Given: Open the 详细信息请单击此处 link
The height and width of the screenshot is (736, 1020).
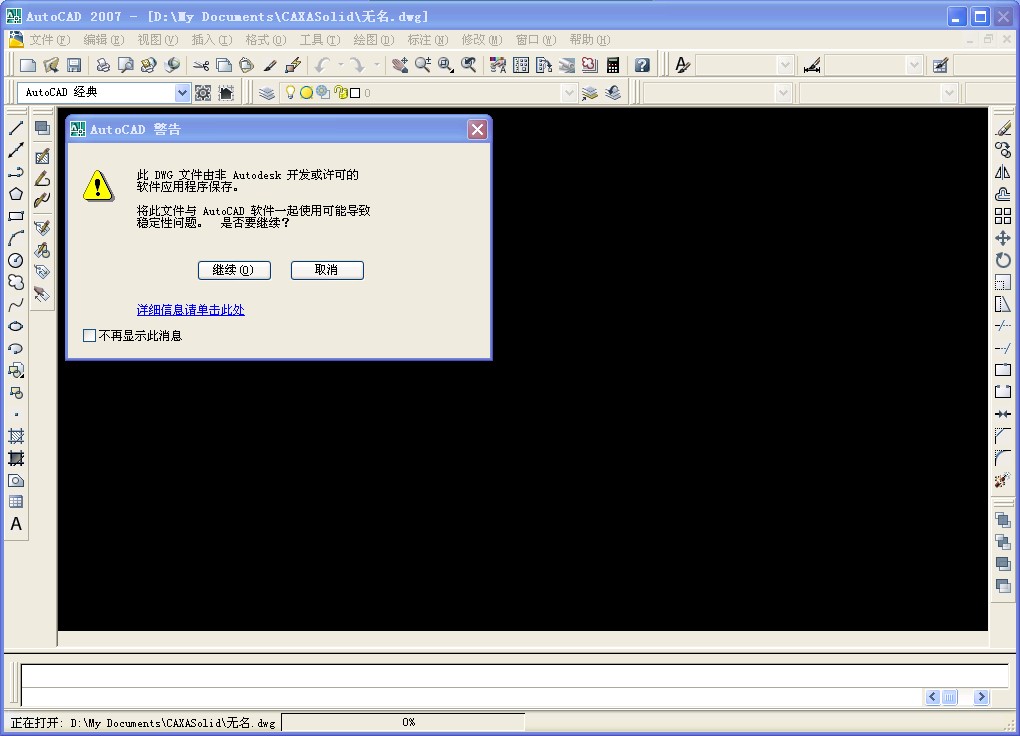Looking at the screenshot, I should [191, 310].
